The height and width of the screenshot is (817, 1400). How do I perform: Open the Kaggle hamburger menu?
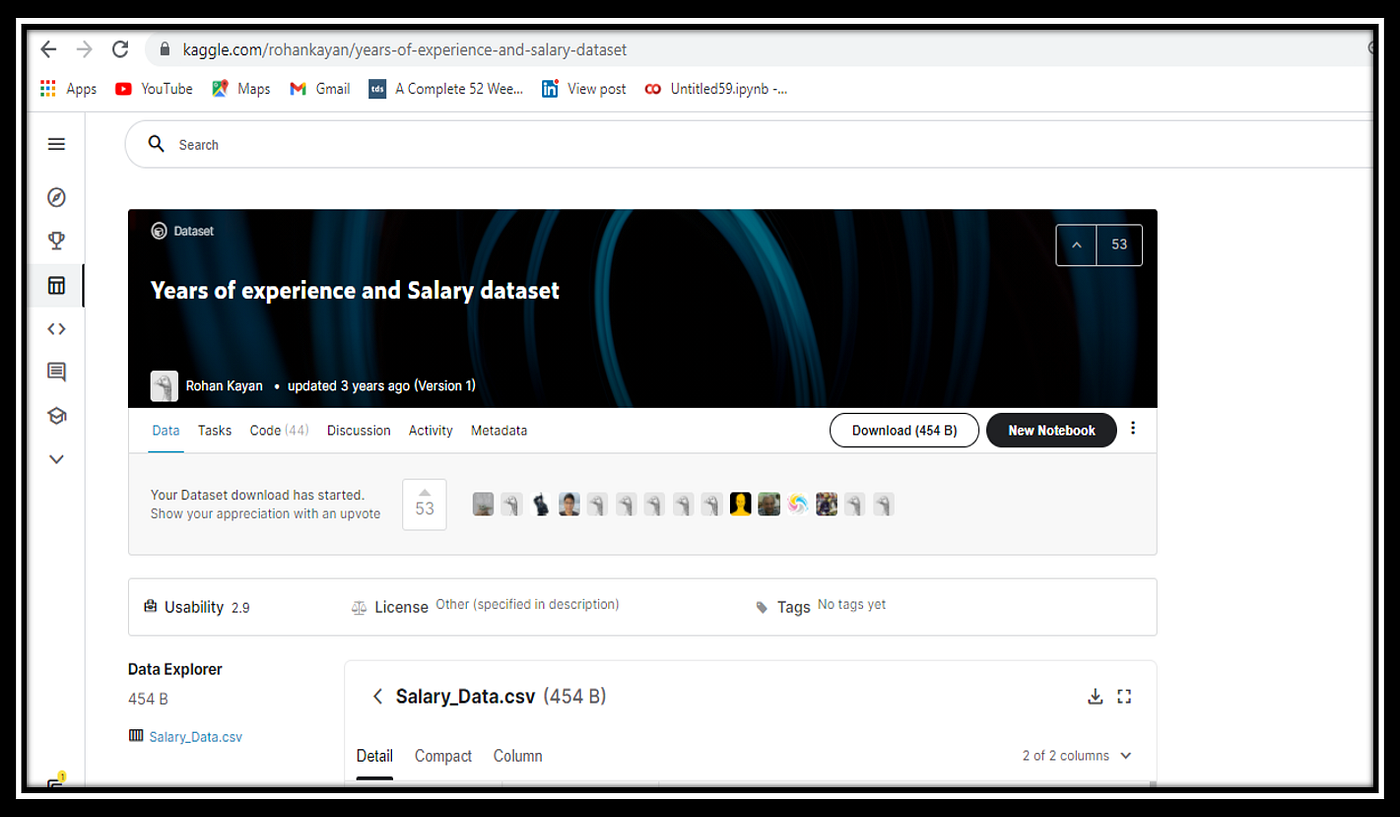(57, 144)
